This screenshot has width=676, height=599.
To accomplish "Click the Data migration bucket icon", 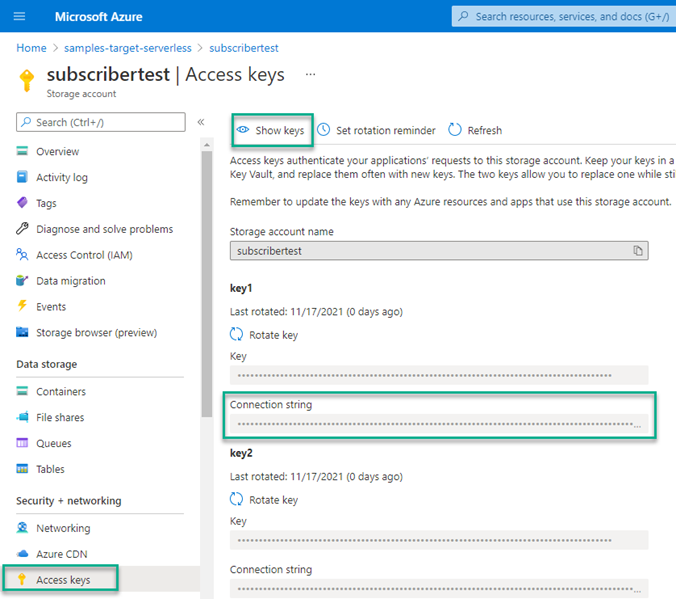I will coord(22,280).
